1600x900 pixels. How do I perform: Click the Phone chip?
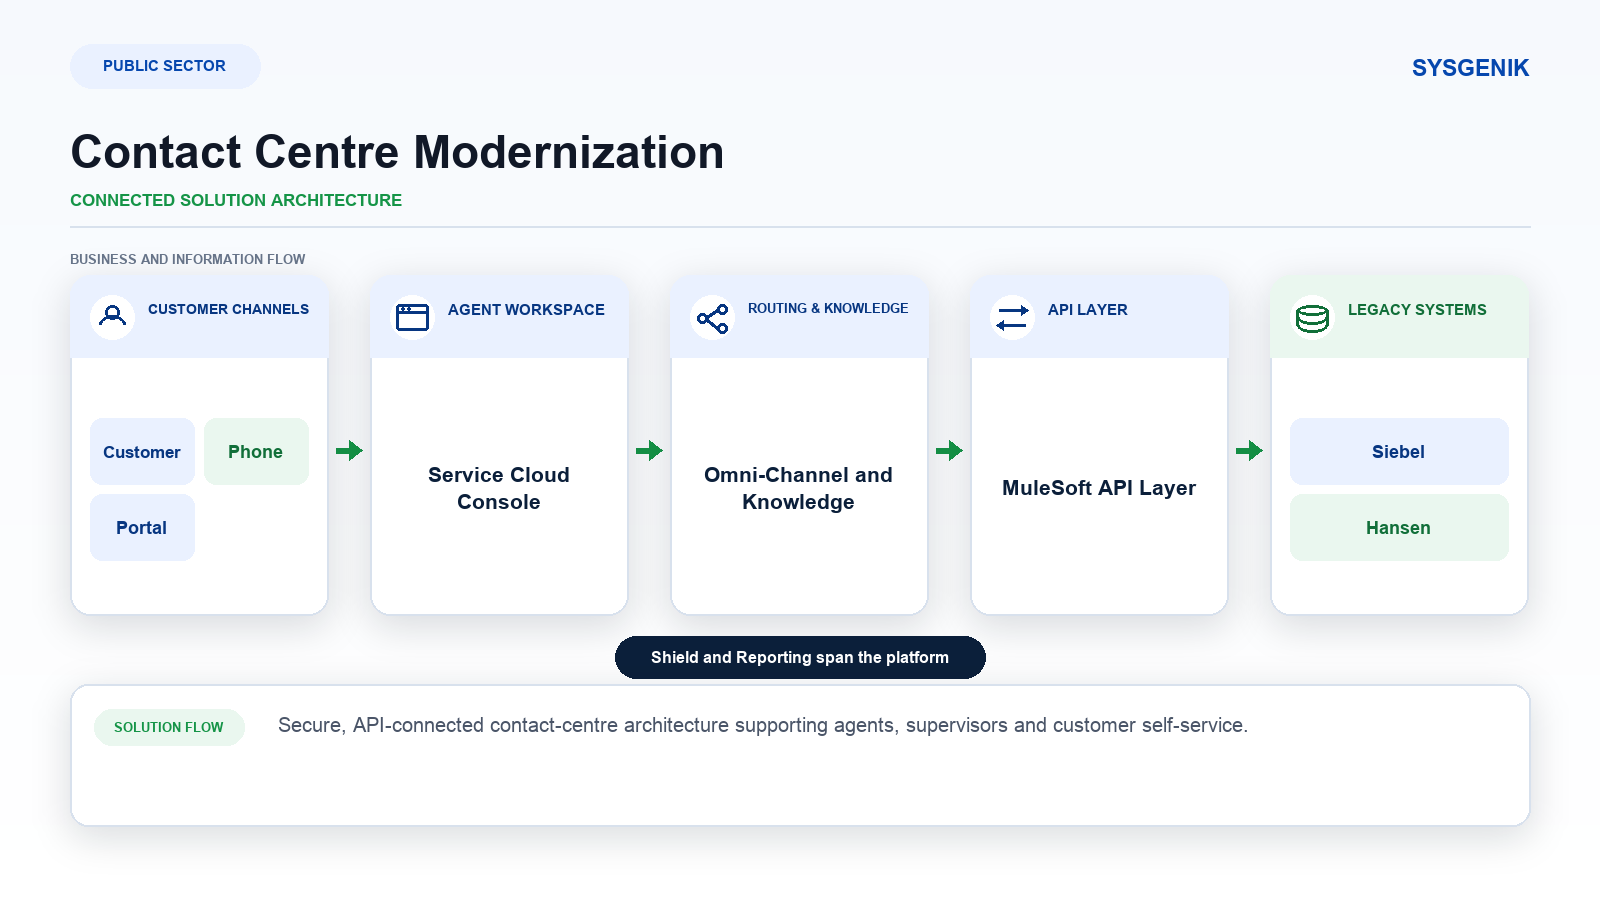pyautogui.click(x=256, y=452)
